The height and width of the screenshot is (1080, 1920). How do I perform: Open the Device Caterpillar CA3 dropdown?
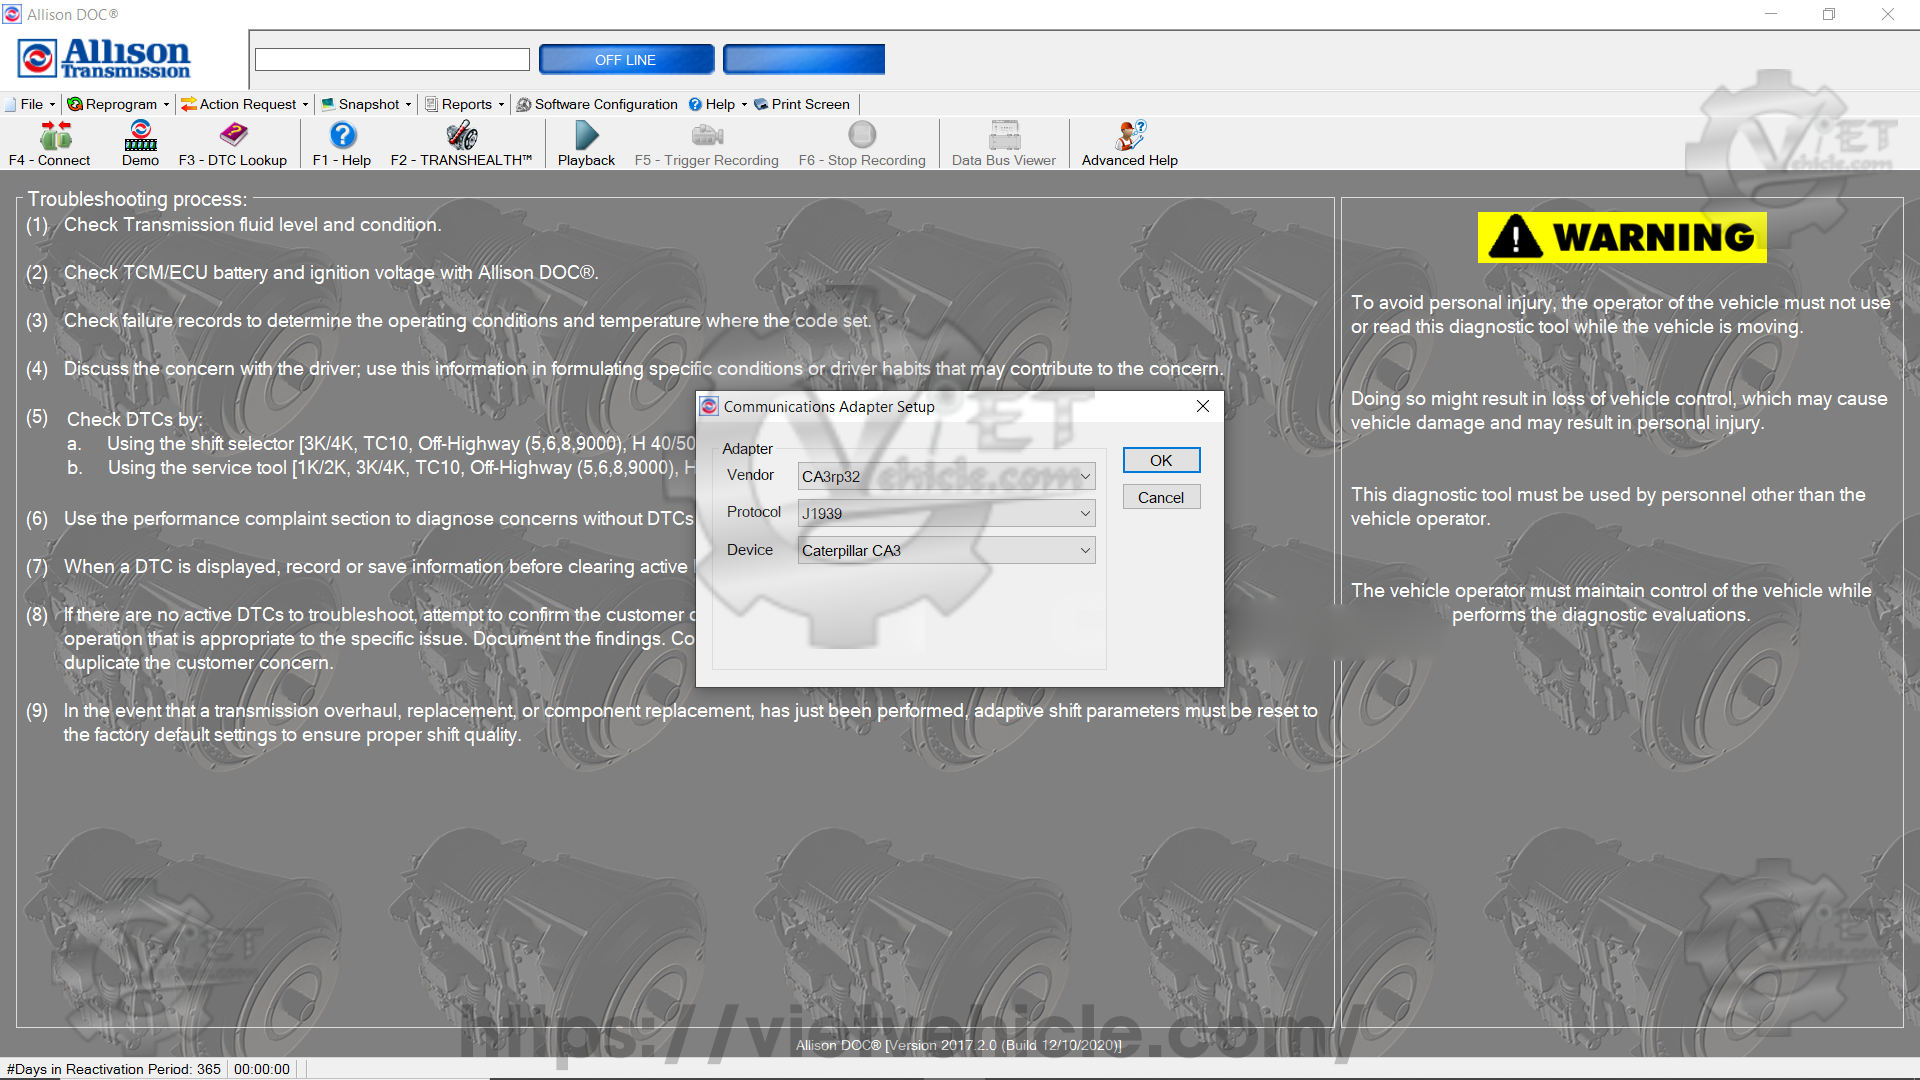point(946,550)
